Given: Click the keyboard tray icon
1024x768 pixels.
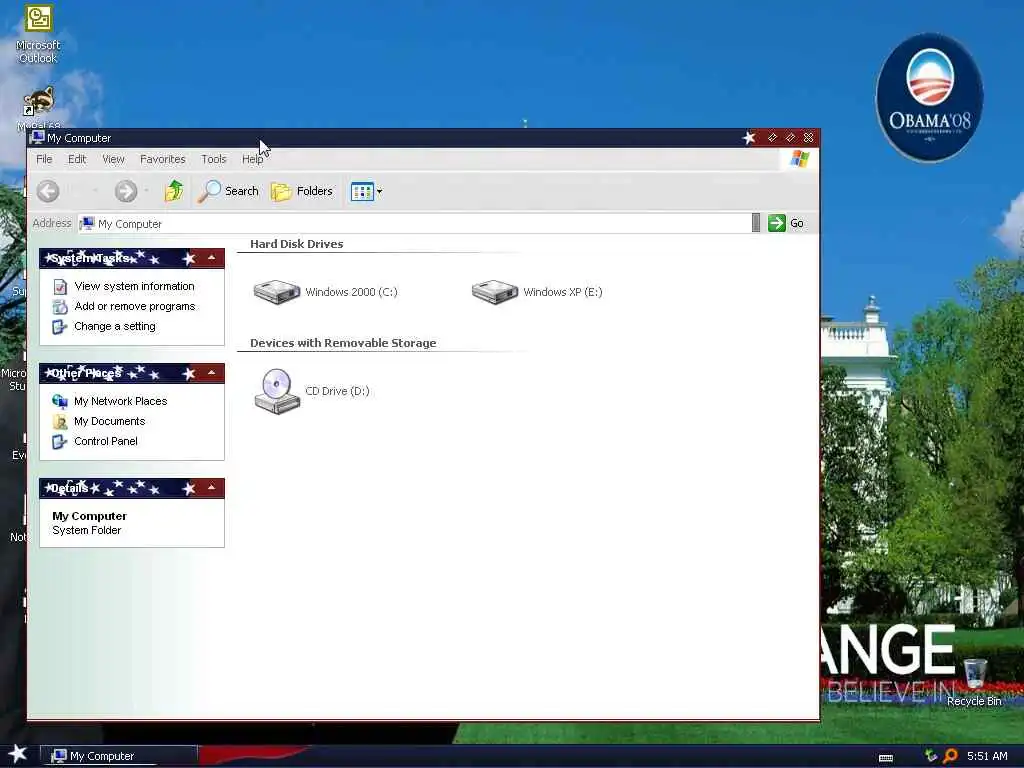Looking at the screenshot, I should point(886,758).
